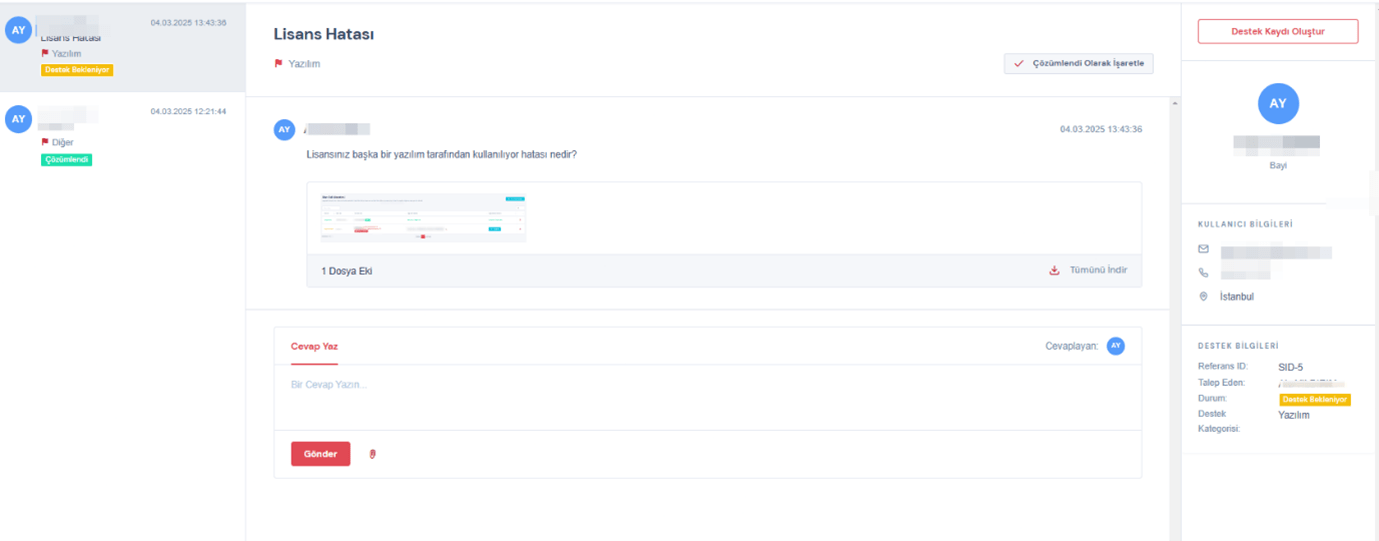This screenshot has height=541, width=1379.
Task: Open the ticket marked Çözümlendi in the list
Action: [x=122, y=135]
